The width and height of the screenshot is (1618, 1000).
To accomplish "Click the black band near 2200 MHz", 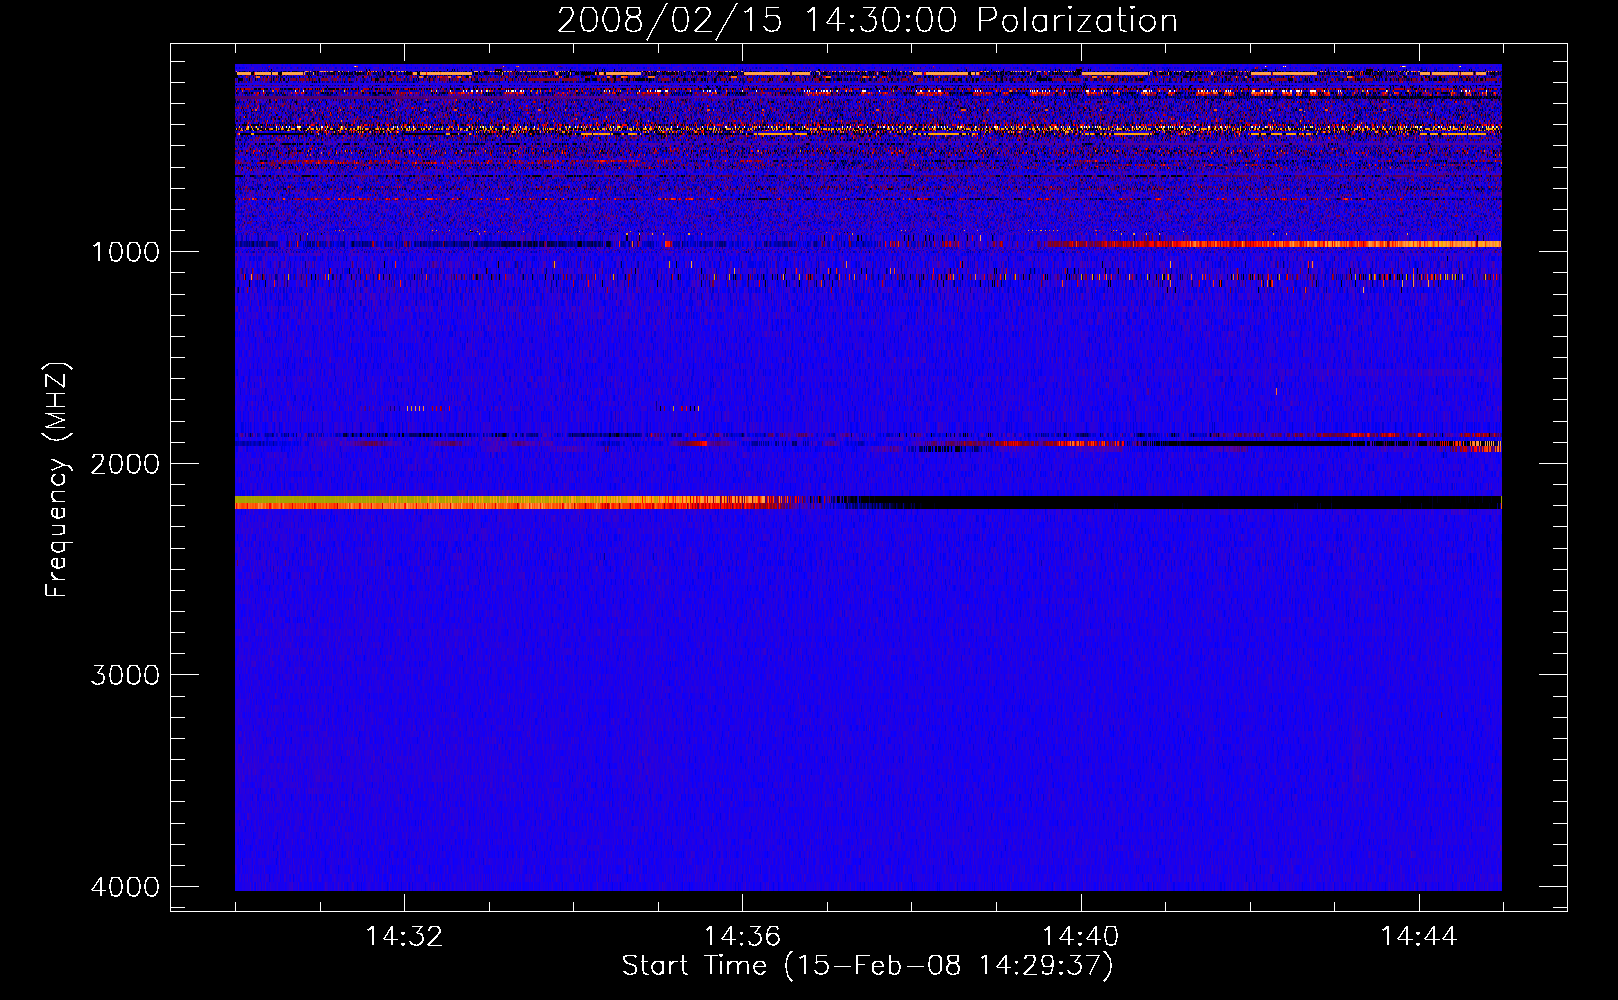I will 1170,502.
